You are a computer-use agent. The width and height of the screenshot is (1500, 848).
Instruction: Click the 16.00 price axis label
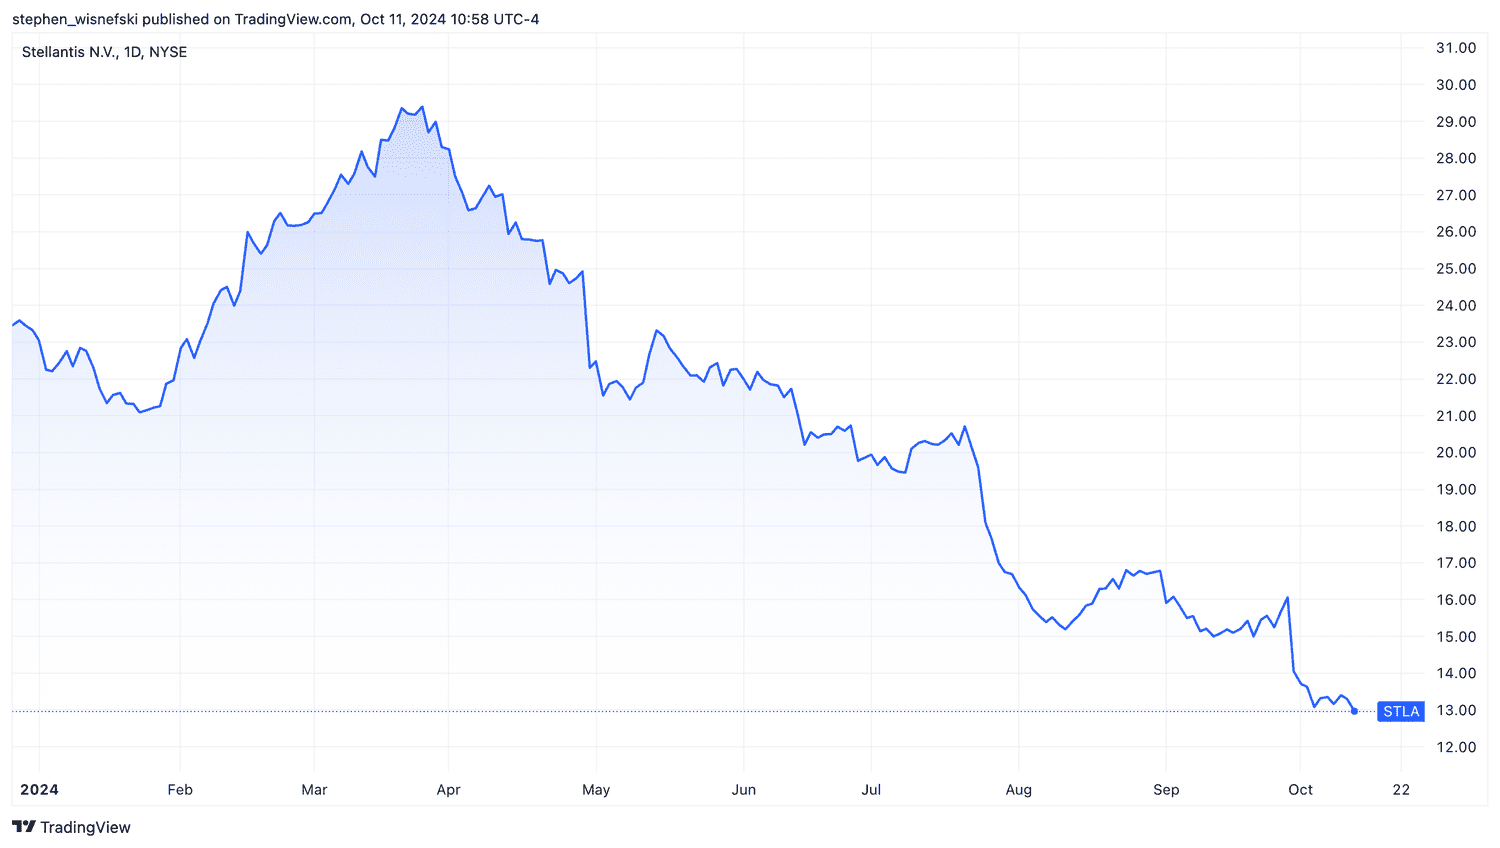tap(1456, 600)
